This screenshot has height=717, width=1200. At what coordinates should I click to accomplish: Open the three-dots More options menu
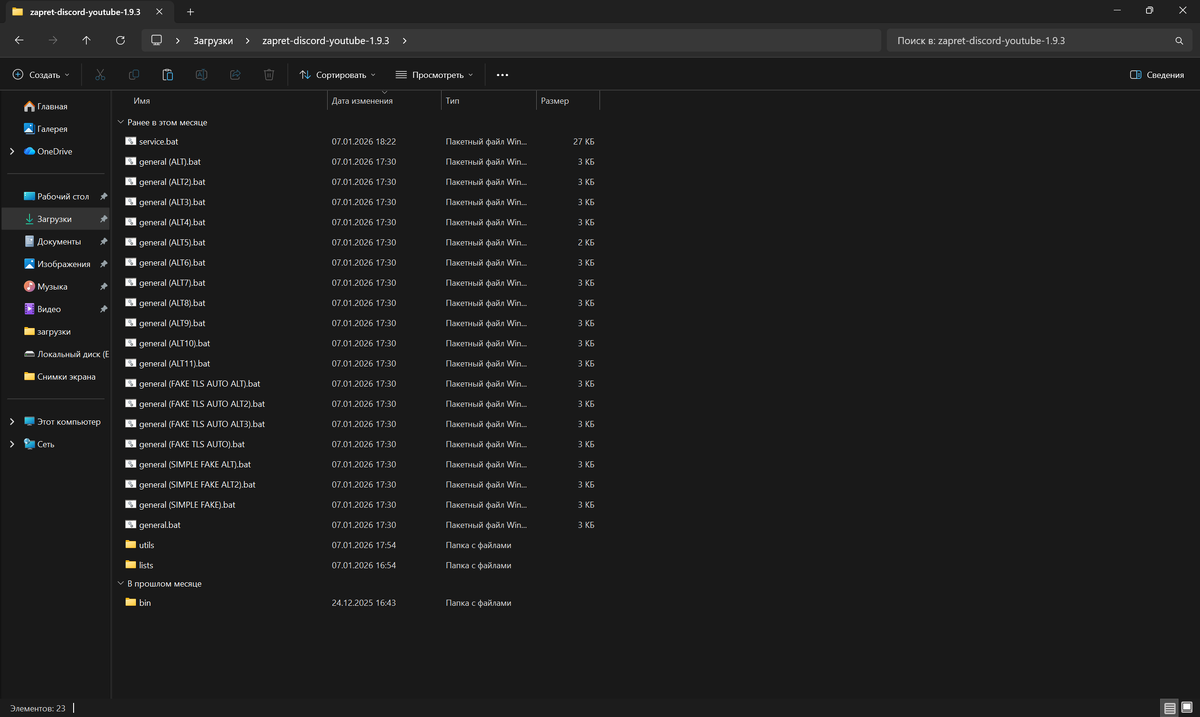502,75
